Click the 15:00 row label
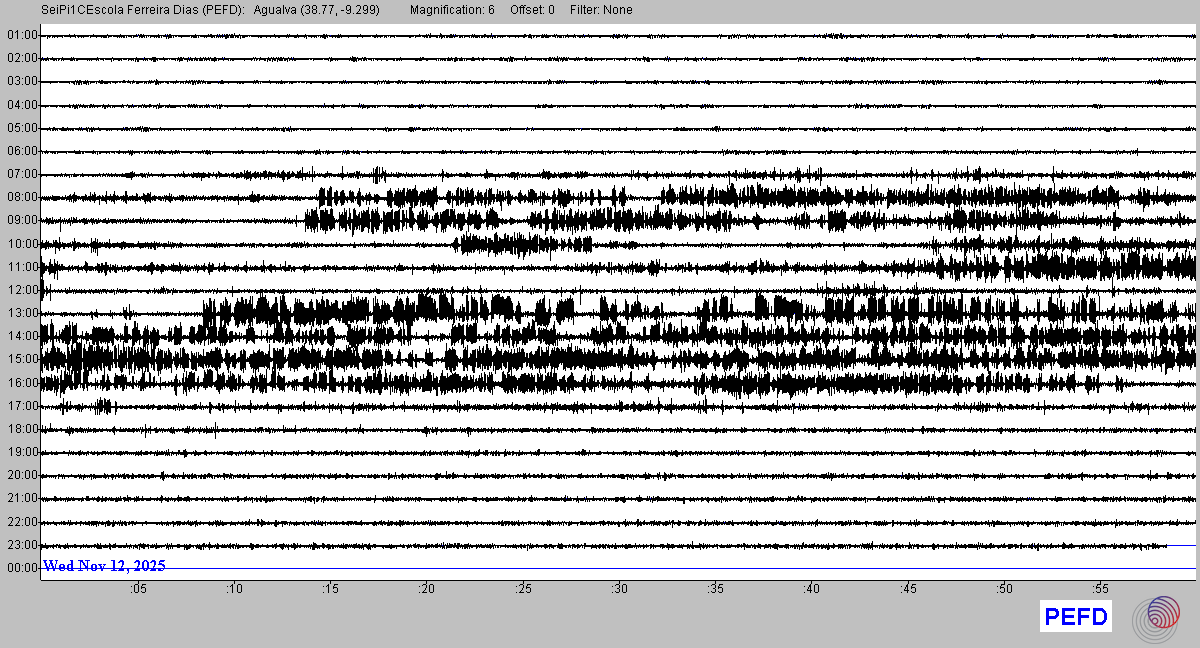The height and width of the screenshot is (648, 1200). click(22, 359)
